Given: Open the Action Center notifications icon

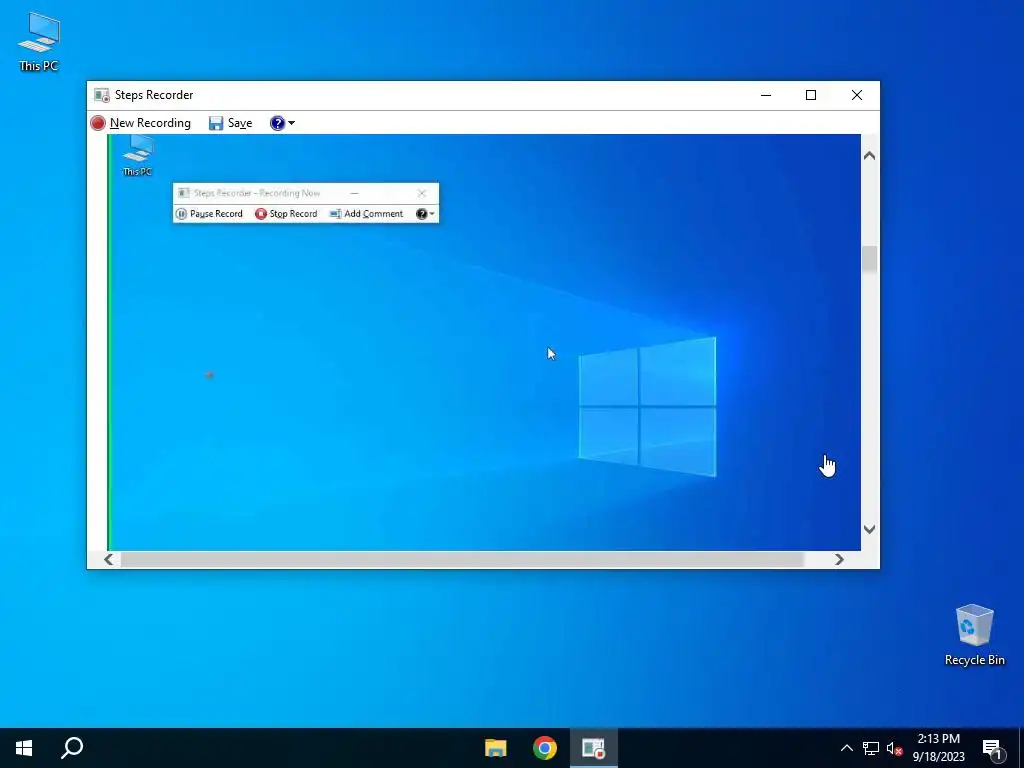Looking at the screenshot, I should [x=992, y=748].
